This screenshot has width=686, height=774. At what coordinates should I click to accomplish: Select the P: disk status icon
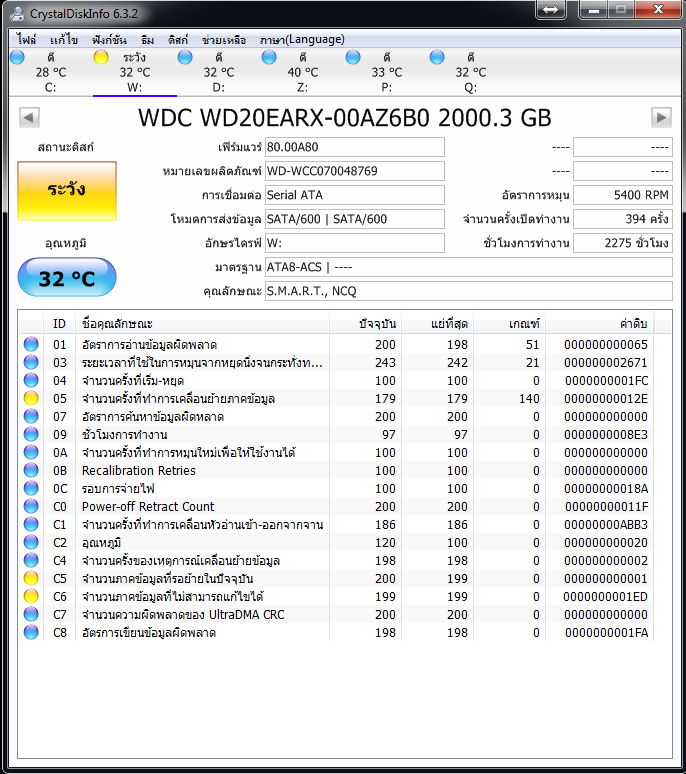coord(353,57)
